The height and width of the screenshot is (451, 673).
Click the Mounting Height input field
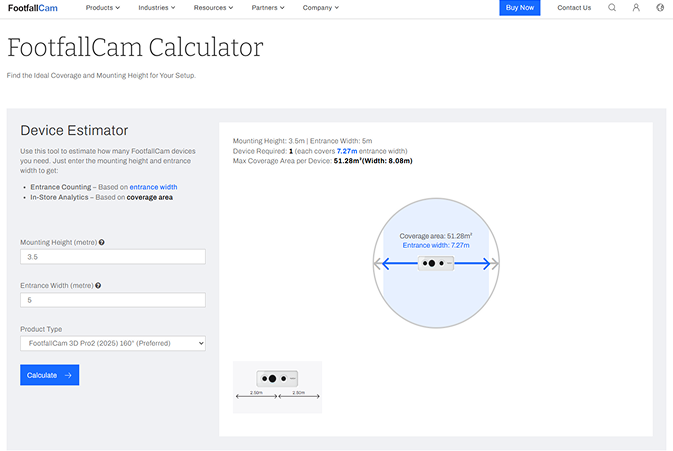113,257
